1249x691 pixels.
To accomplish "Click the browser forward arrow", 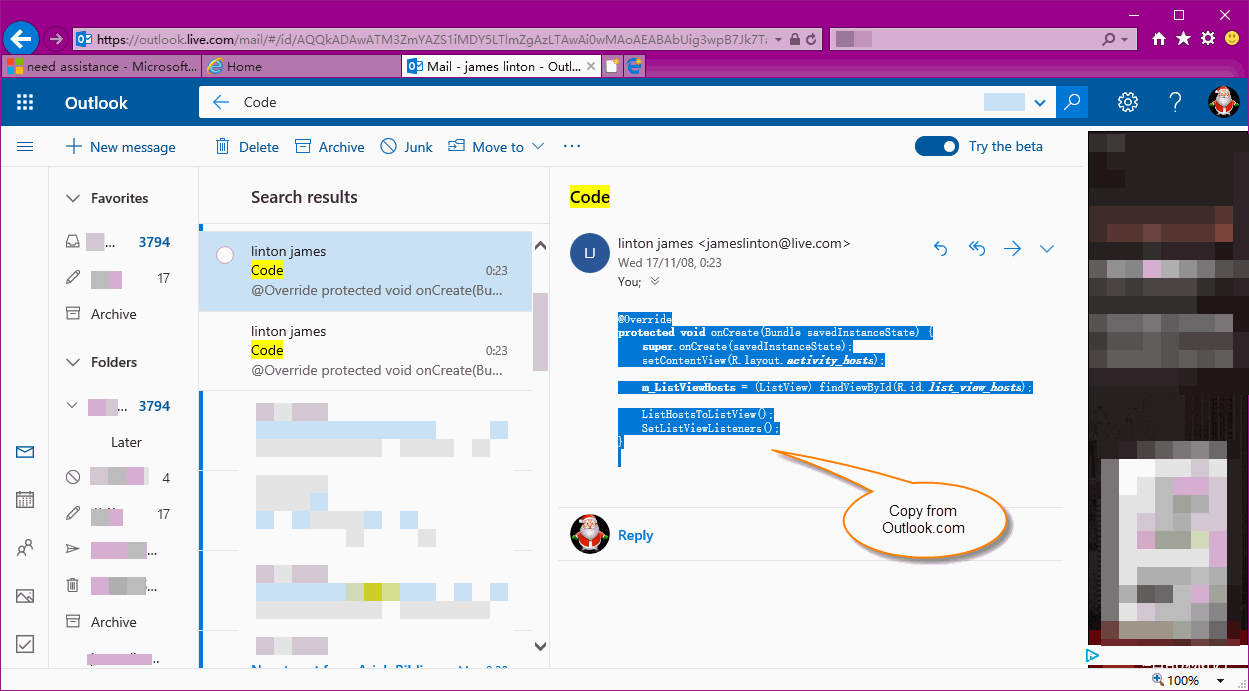I will point(56,39).
